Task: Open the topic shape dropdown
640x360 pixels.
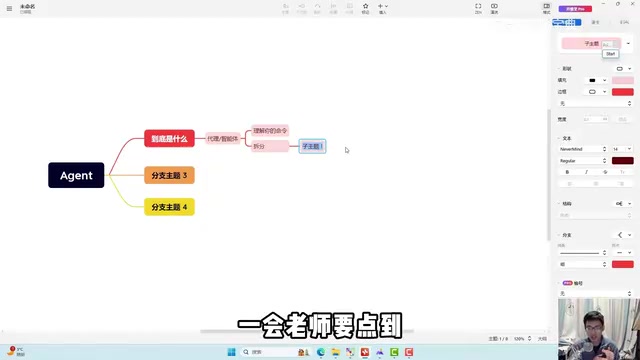Action: [x=624, y=69]
